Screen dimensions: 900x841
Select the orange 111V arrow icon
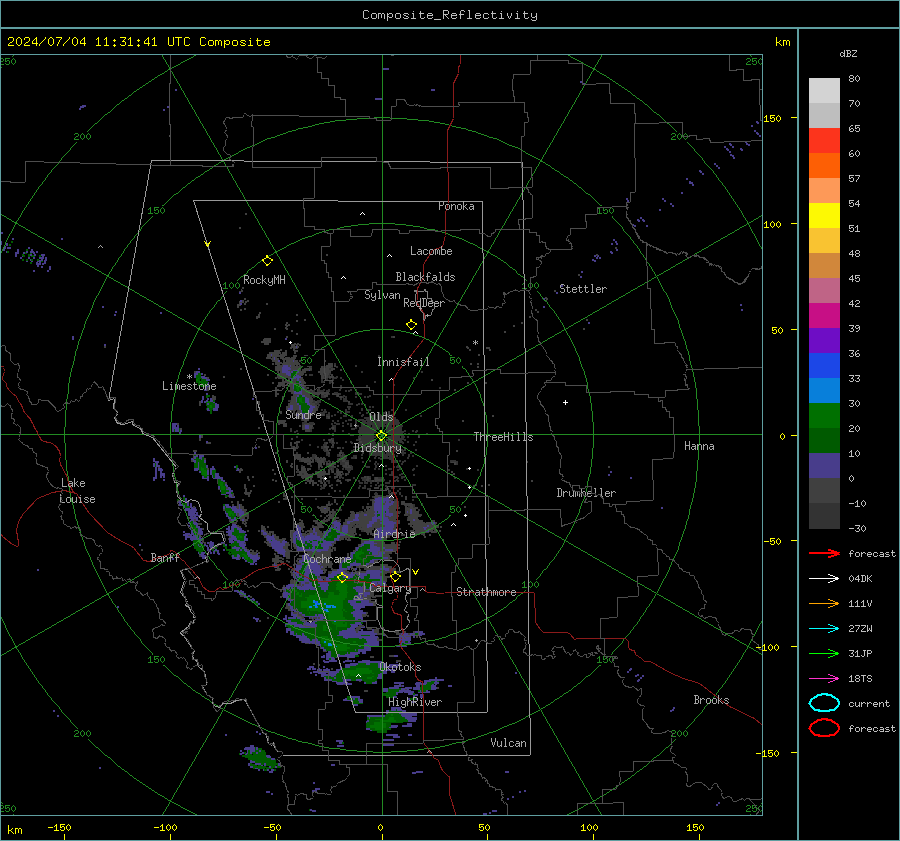click(824, 603)
